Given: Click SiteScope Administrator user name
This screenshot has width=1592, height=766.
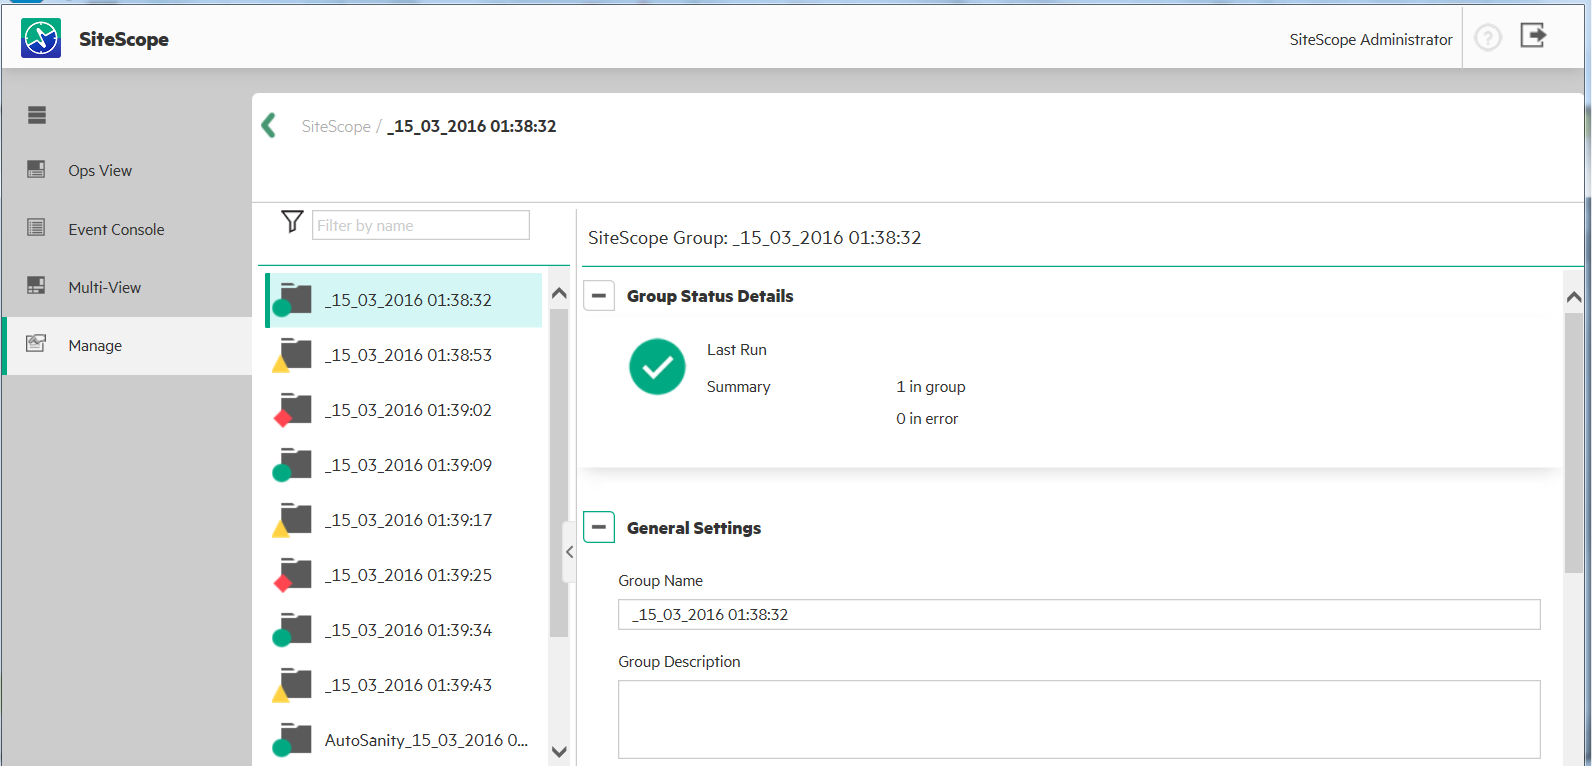Looking at the screenshot, I should [x=1371, y=39].
